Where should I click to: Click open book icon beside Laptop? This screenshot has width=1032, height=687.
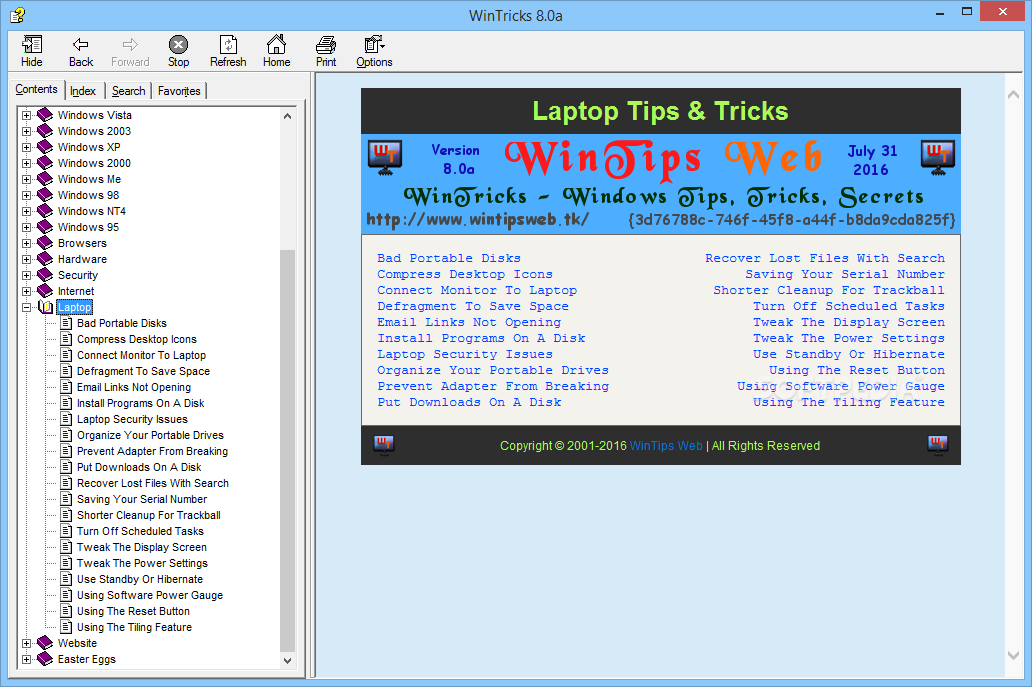click(45, 307)
